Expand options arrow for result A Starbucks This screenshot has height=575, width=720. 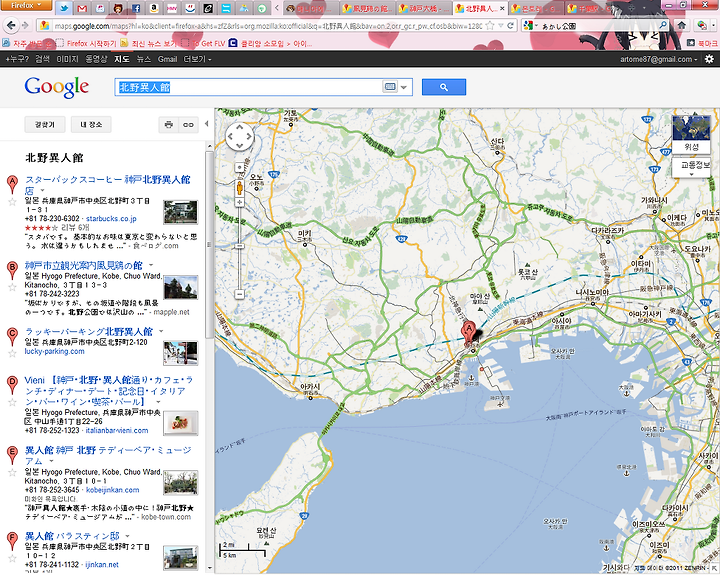point(42,190)
